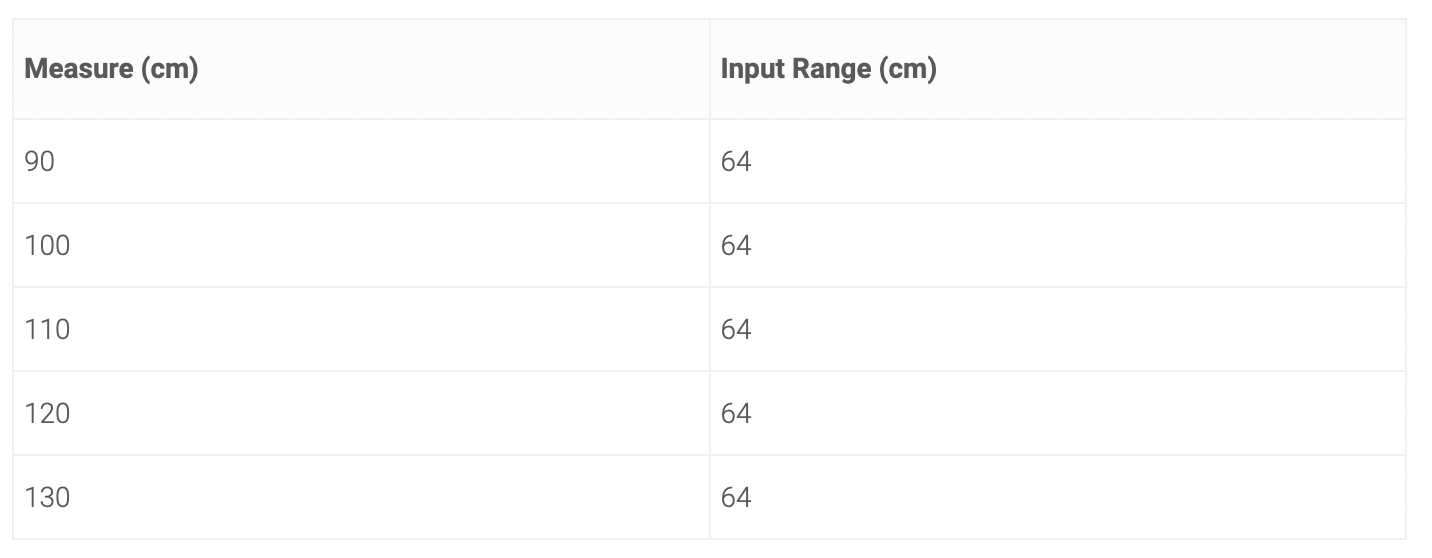Image resolution: width=1432 pixels, height=558 pixels.
Task: Click the 64 input range in the 110 row
Action: [x=736, y=329]
